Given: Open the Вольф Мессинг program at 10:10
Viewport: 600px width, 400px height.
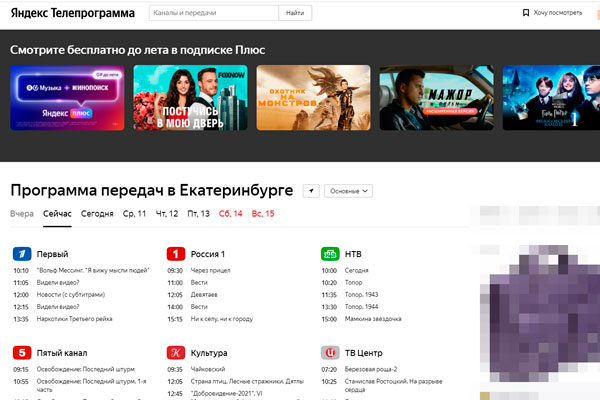Looking at the screenshot, I should pos(93,271).
